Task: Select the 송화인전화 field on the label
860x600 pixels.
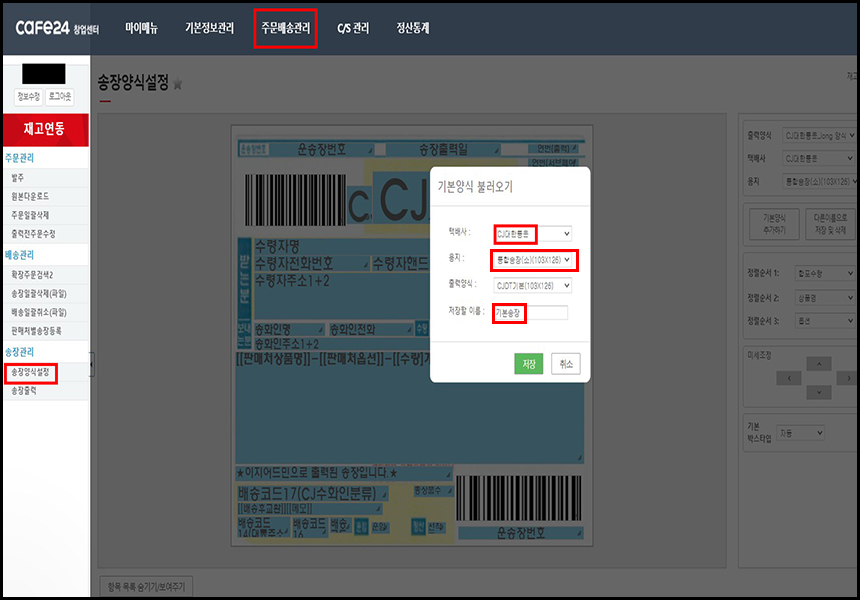Action: tap(370, 330)
